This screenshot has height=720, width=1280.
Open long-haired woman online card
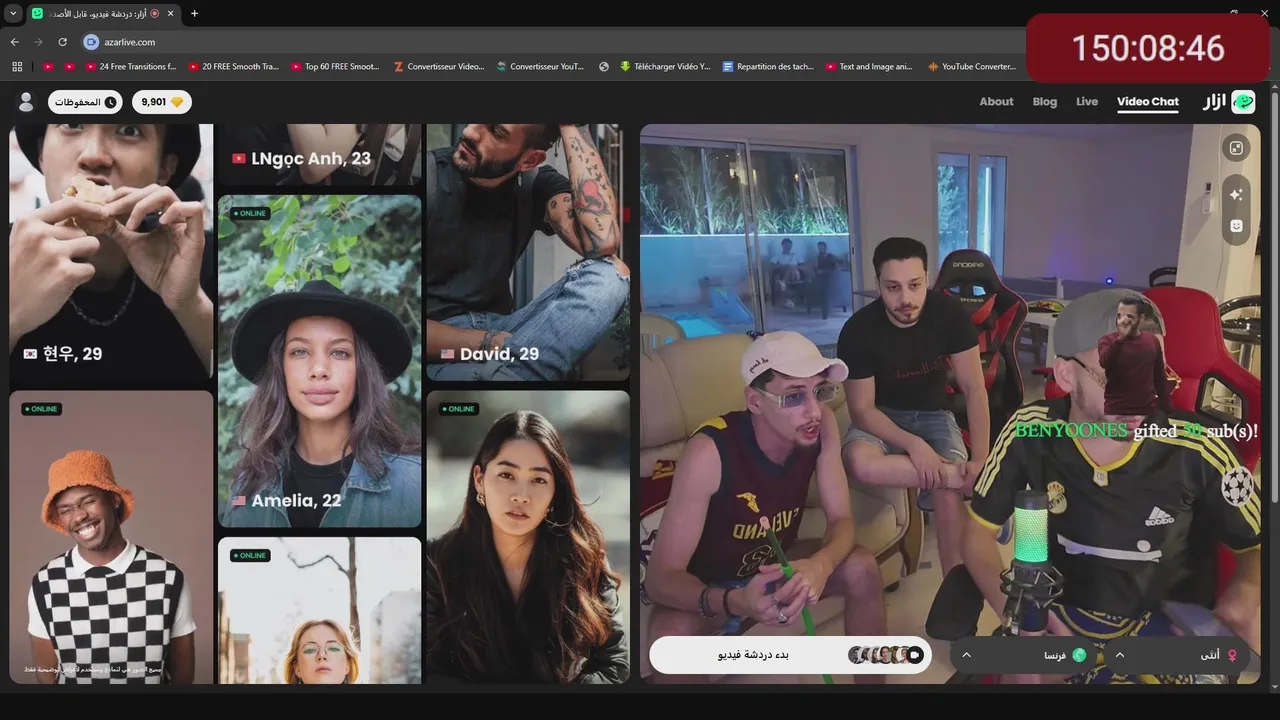[528, 537]
